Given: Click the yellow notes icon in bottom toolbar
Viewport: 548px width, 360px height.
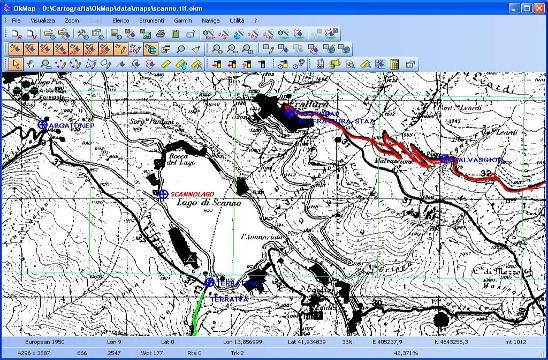Looking at the screenshot, I should tap(335, 64).
